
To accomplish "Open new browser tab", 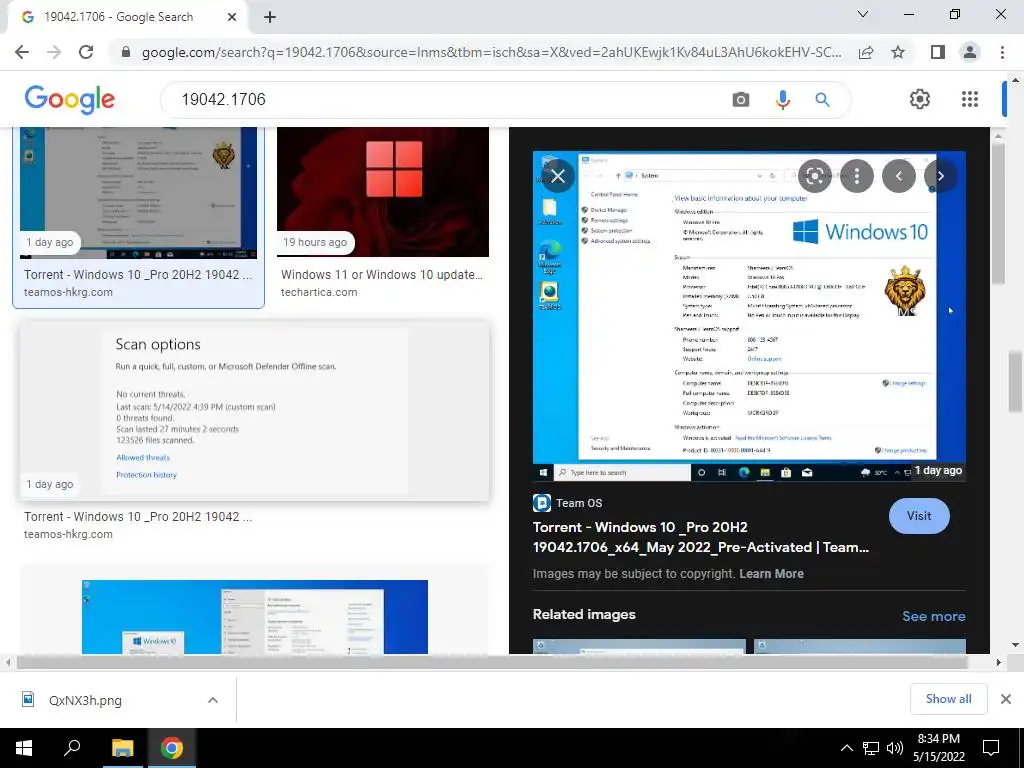I will (270, 17).
